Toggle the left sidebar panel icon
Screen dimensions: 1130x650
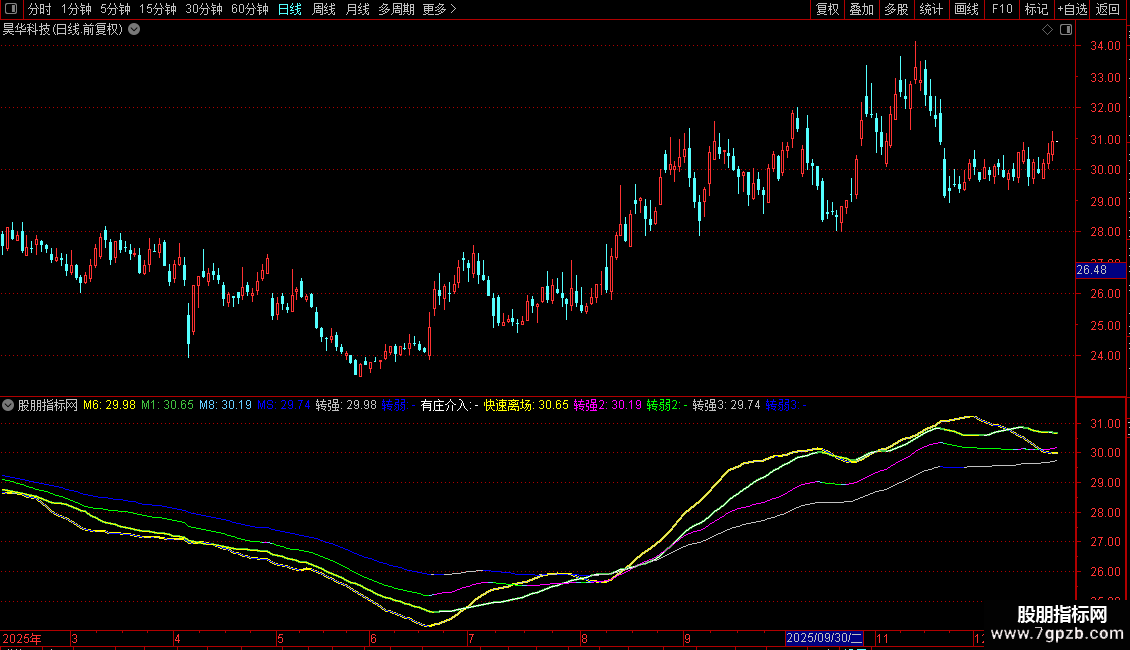[x=10, y=10]
